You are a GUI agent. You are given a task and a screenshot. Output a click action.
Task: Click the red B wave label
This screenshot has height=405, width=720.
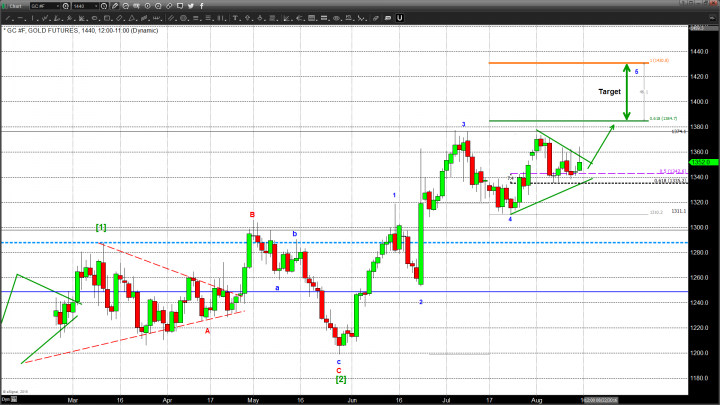(x=252, y=215)
